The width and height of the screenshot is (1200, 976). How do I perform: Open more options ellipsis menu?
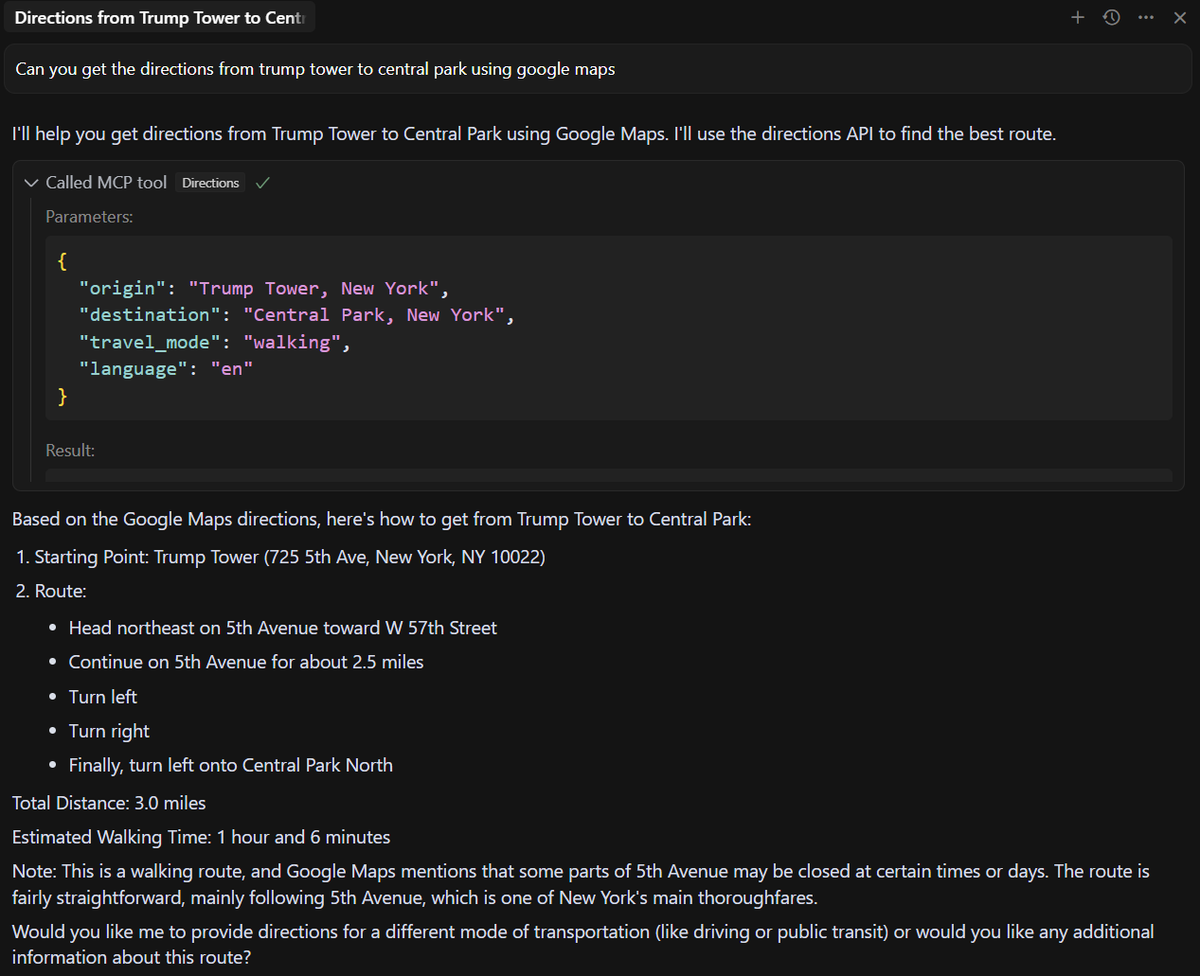click(1145, 18)
